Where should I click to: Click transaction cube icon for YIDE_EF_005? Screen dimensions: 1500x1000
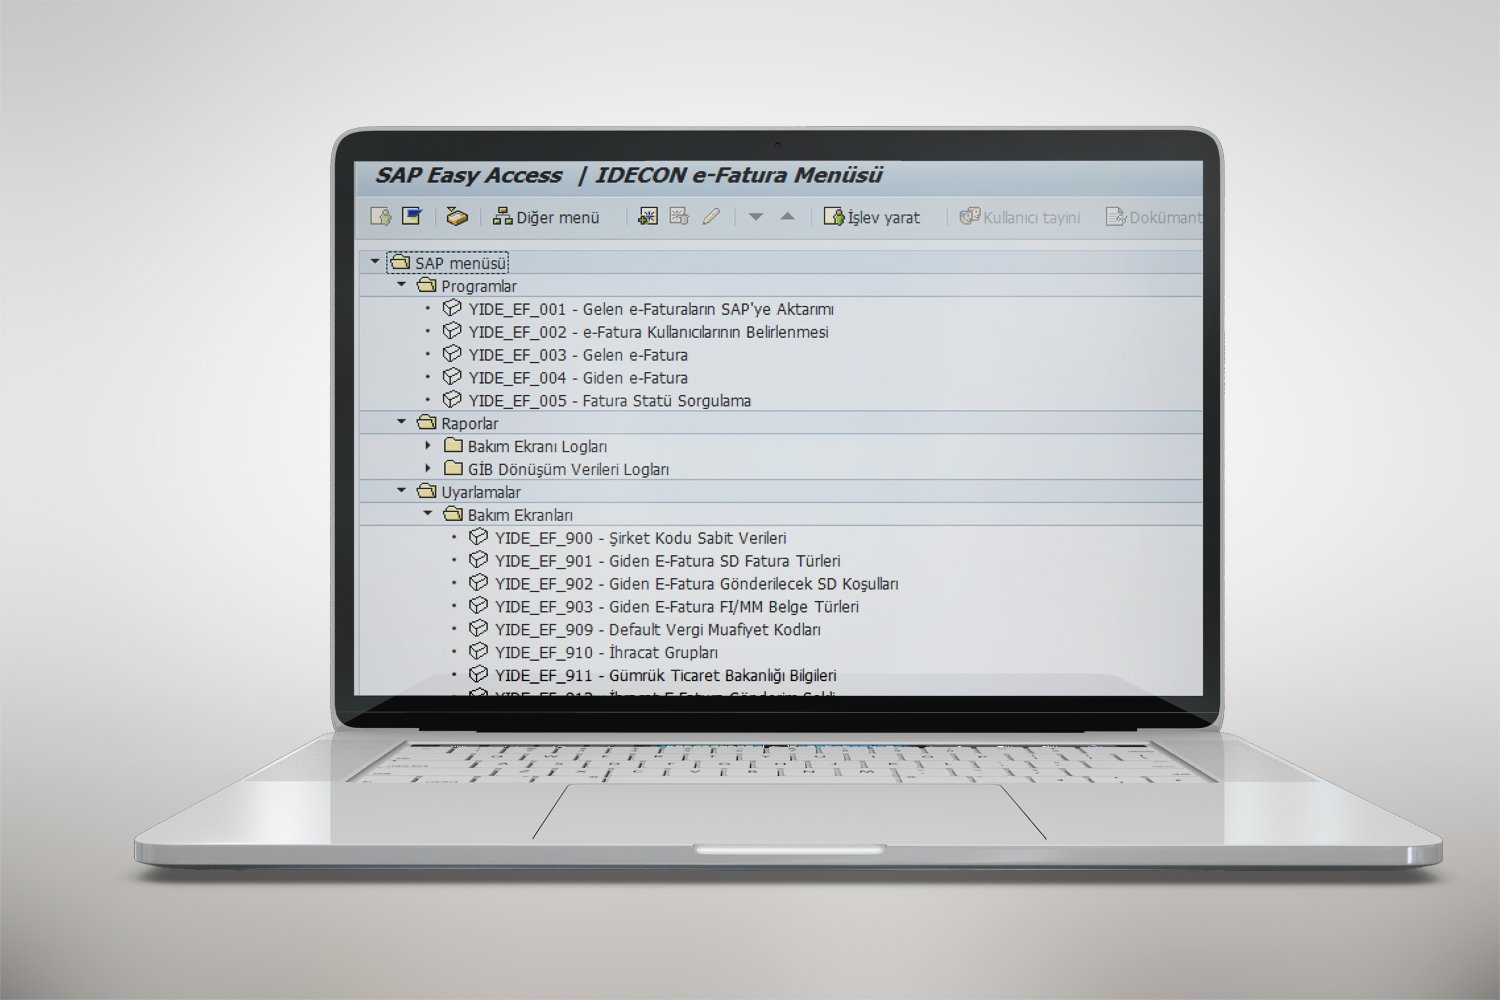click(x=452, y=400)
